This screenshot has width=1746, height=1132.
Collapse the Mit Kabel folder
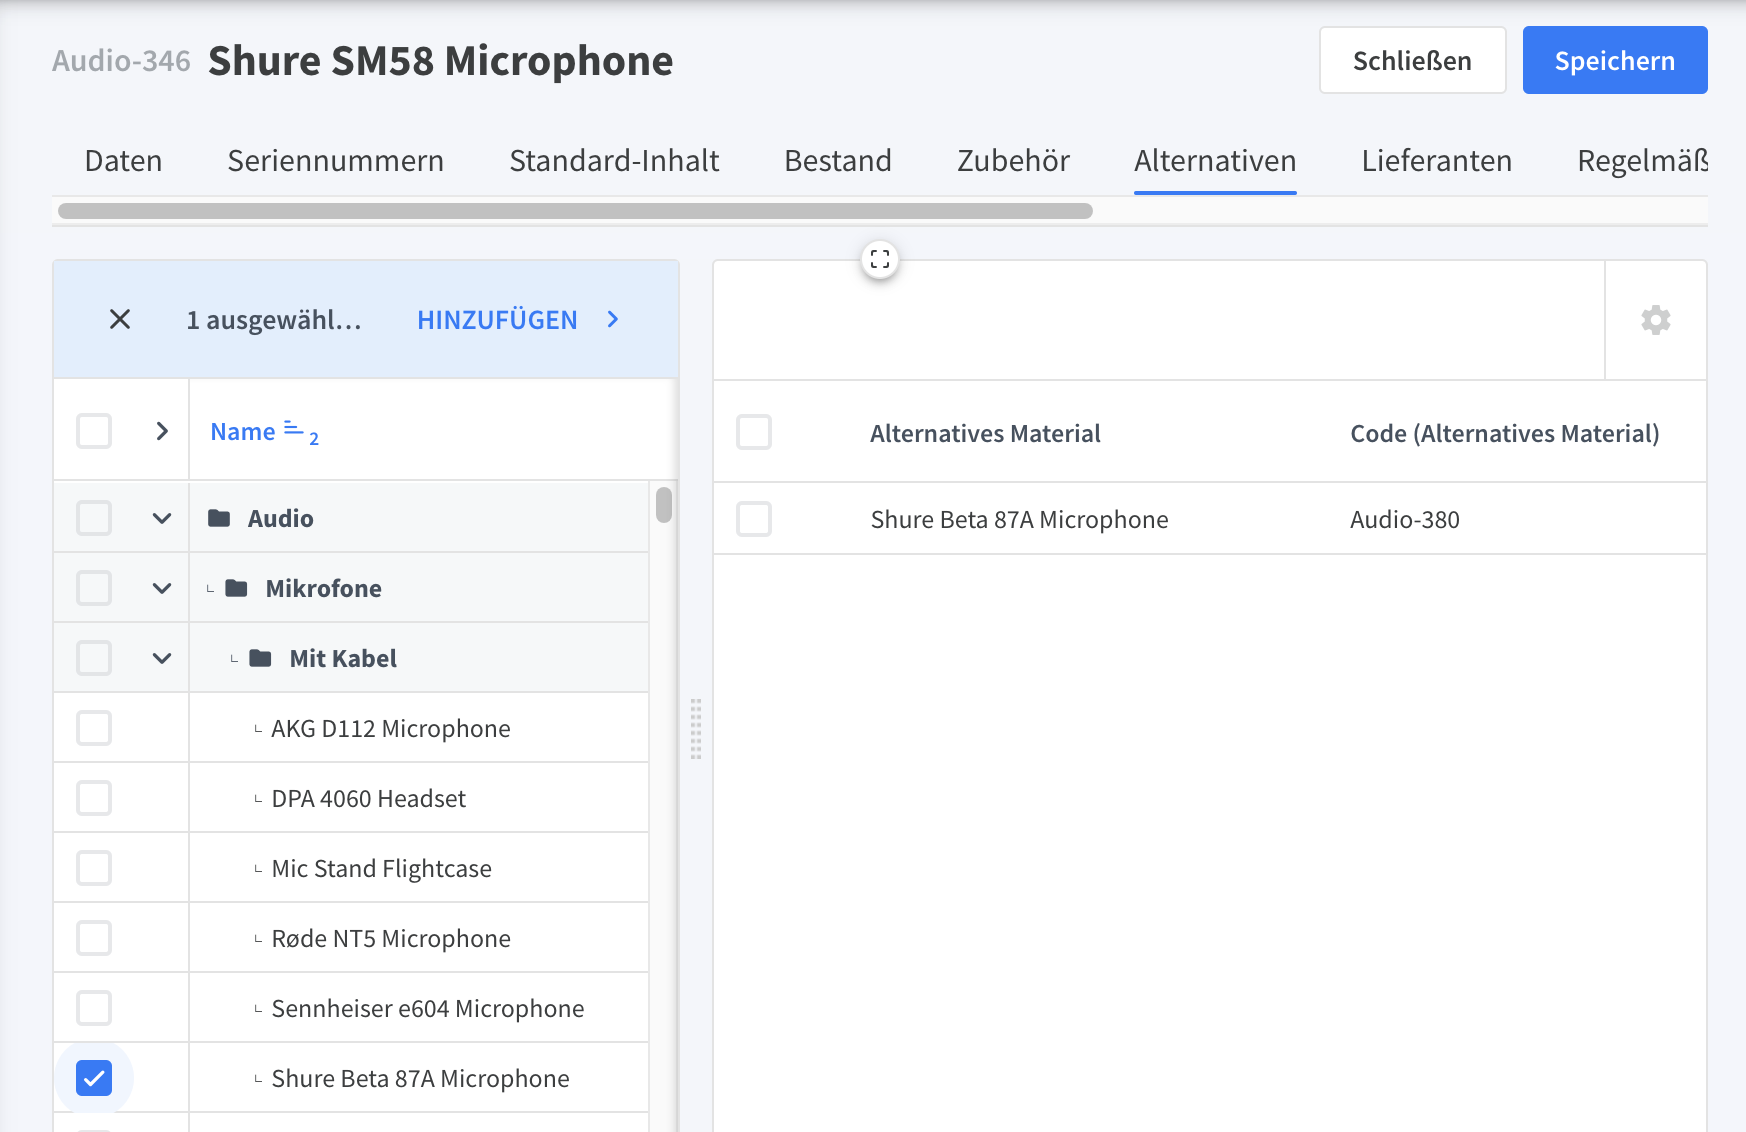[x=162, y=658]
